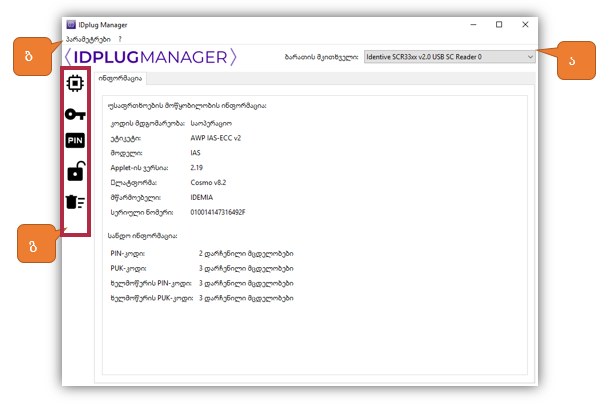Click the Applet version 2.19 value
The image size is (610, 417).
(197, 167)
